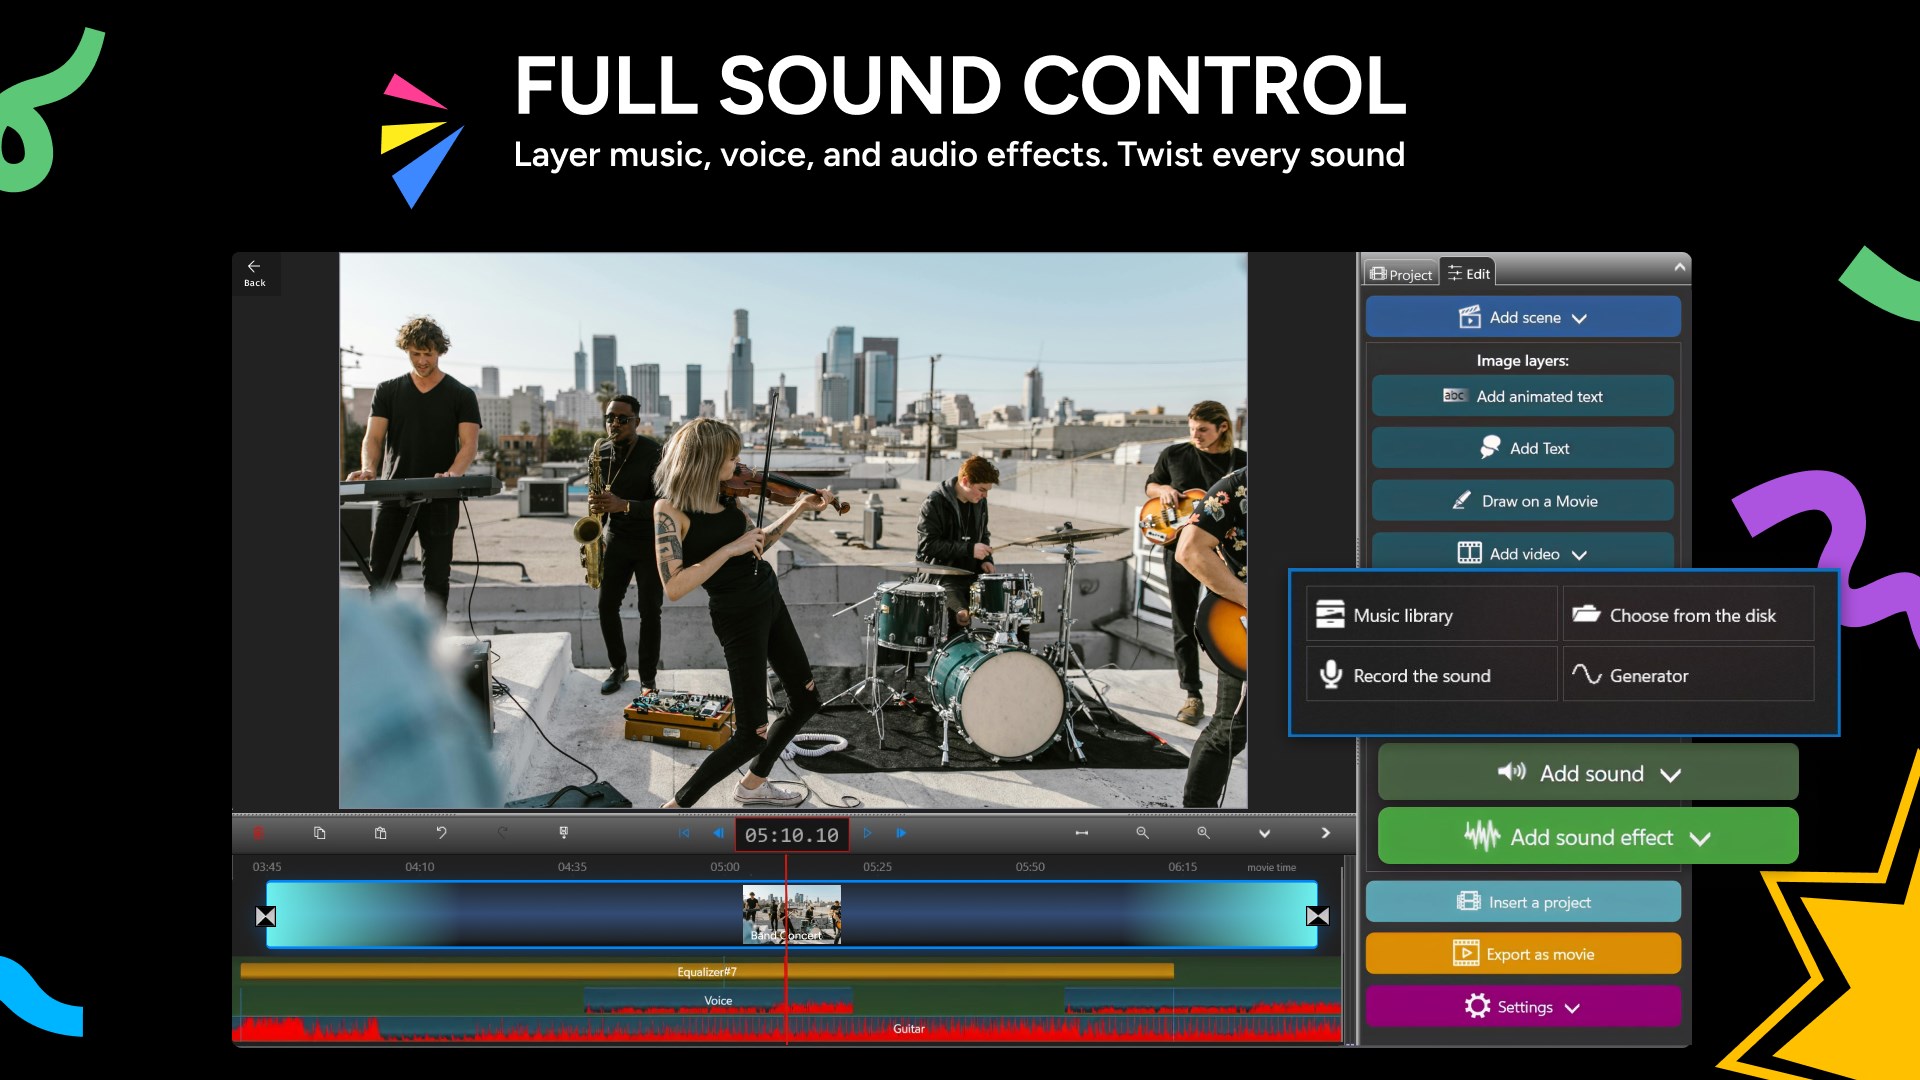Open the Settings dropdown

coord(1523,1007)
